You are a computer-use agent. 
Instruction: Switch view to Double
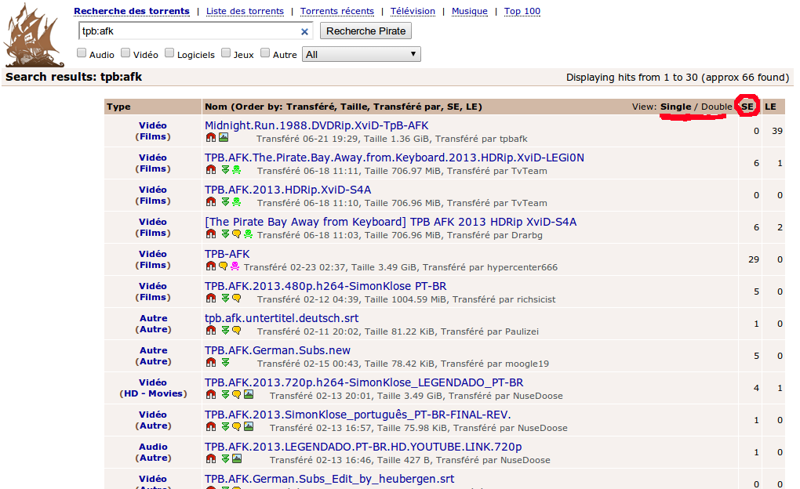716,106
